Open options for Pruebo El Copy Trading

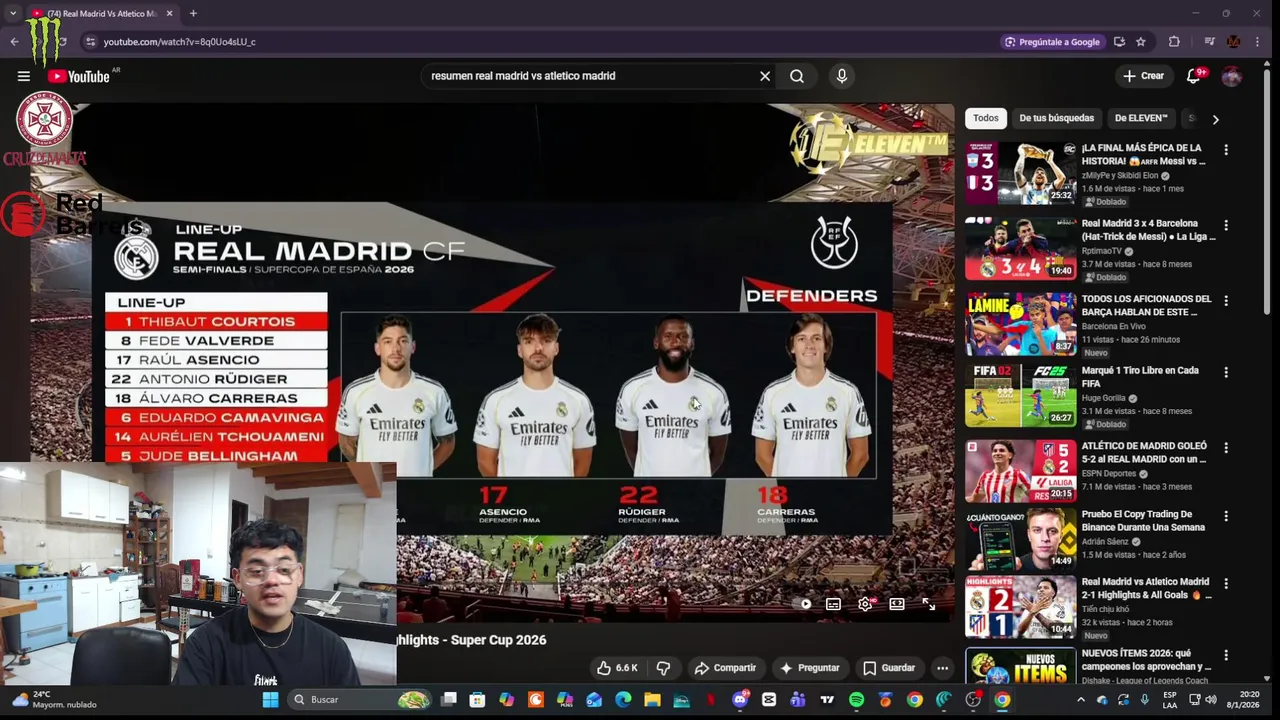coord(1226,517)
